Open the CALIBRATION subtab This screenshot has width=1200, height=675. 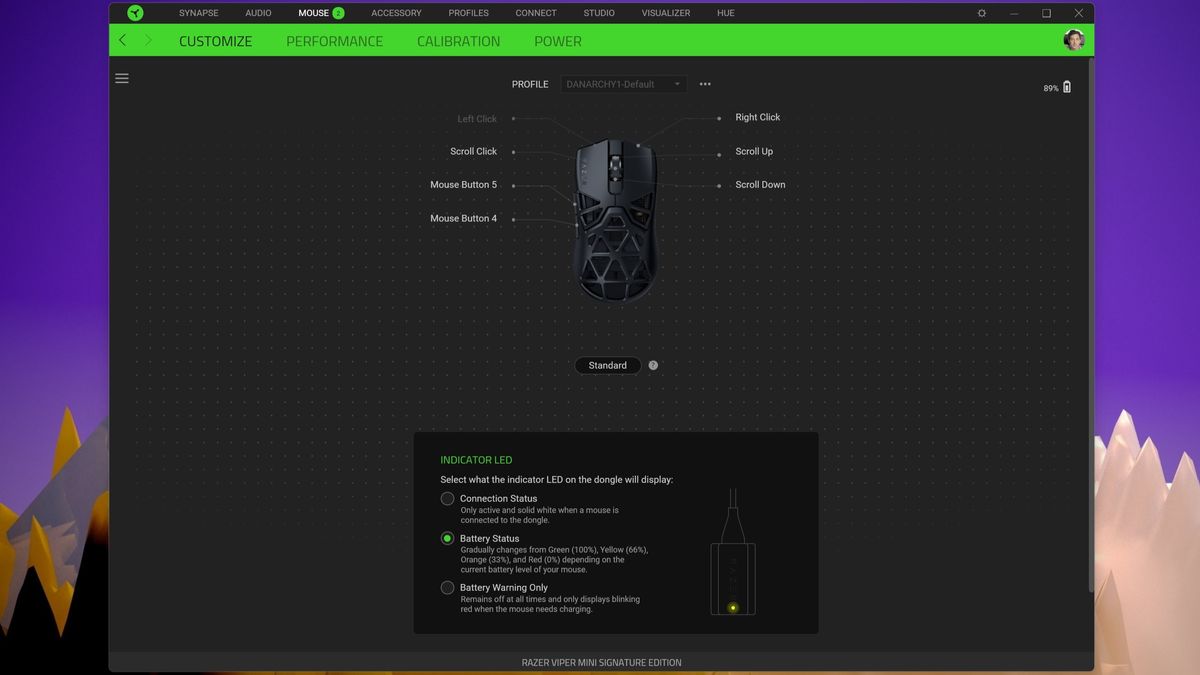pos(458,41)
